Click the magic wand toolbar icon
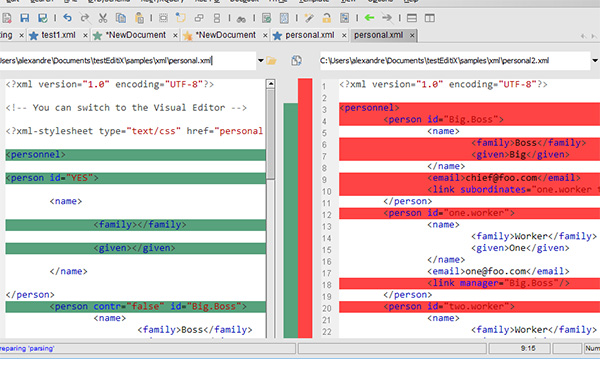This screenshot has height=365, width=600. tap(309, 18)
